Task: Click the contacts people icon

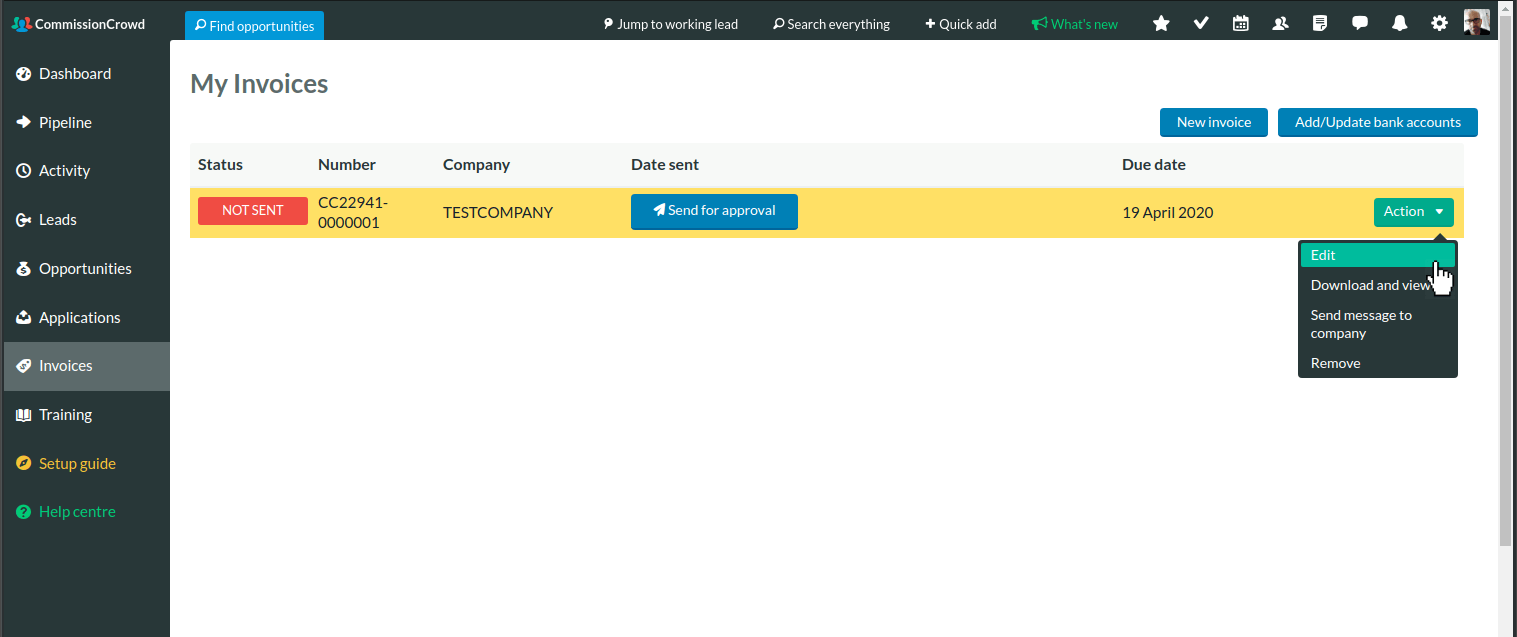Action: tap(1280, 23)
